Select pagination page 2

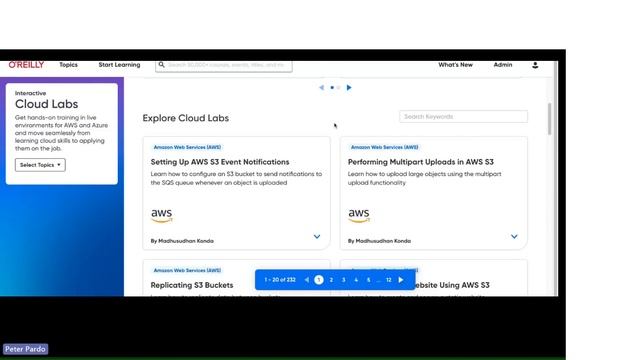click(331, 280)
